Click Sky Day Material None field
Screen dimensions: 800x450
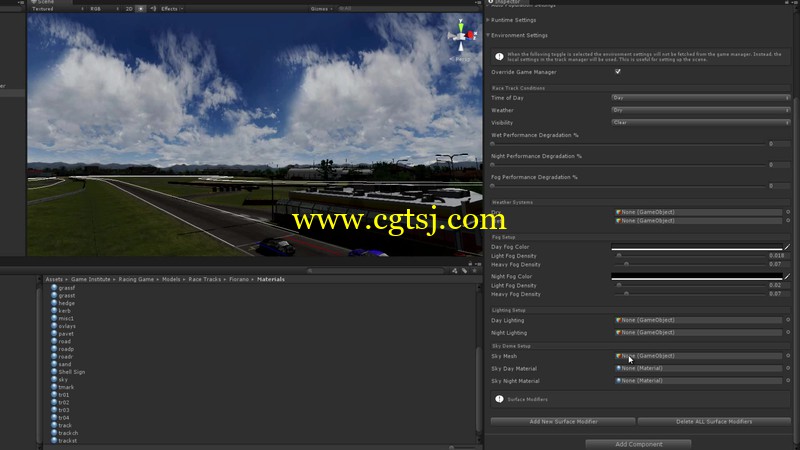pos(698,368)
